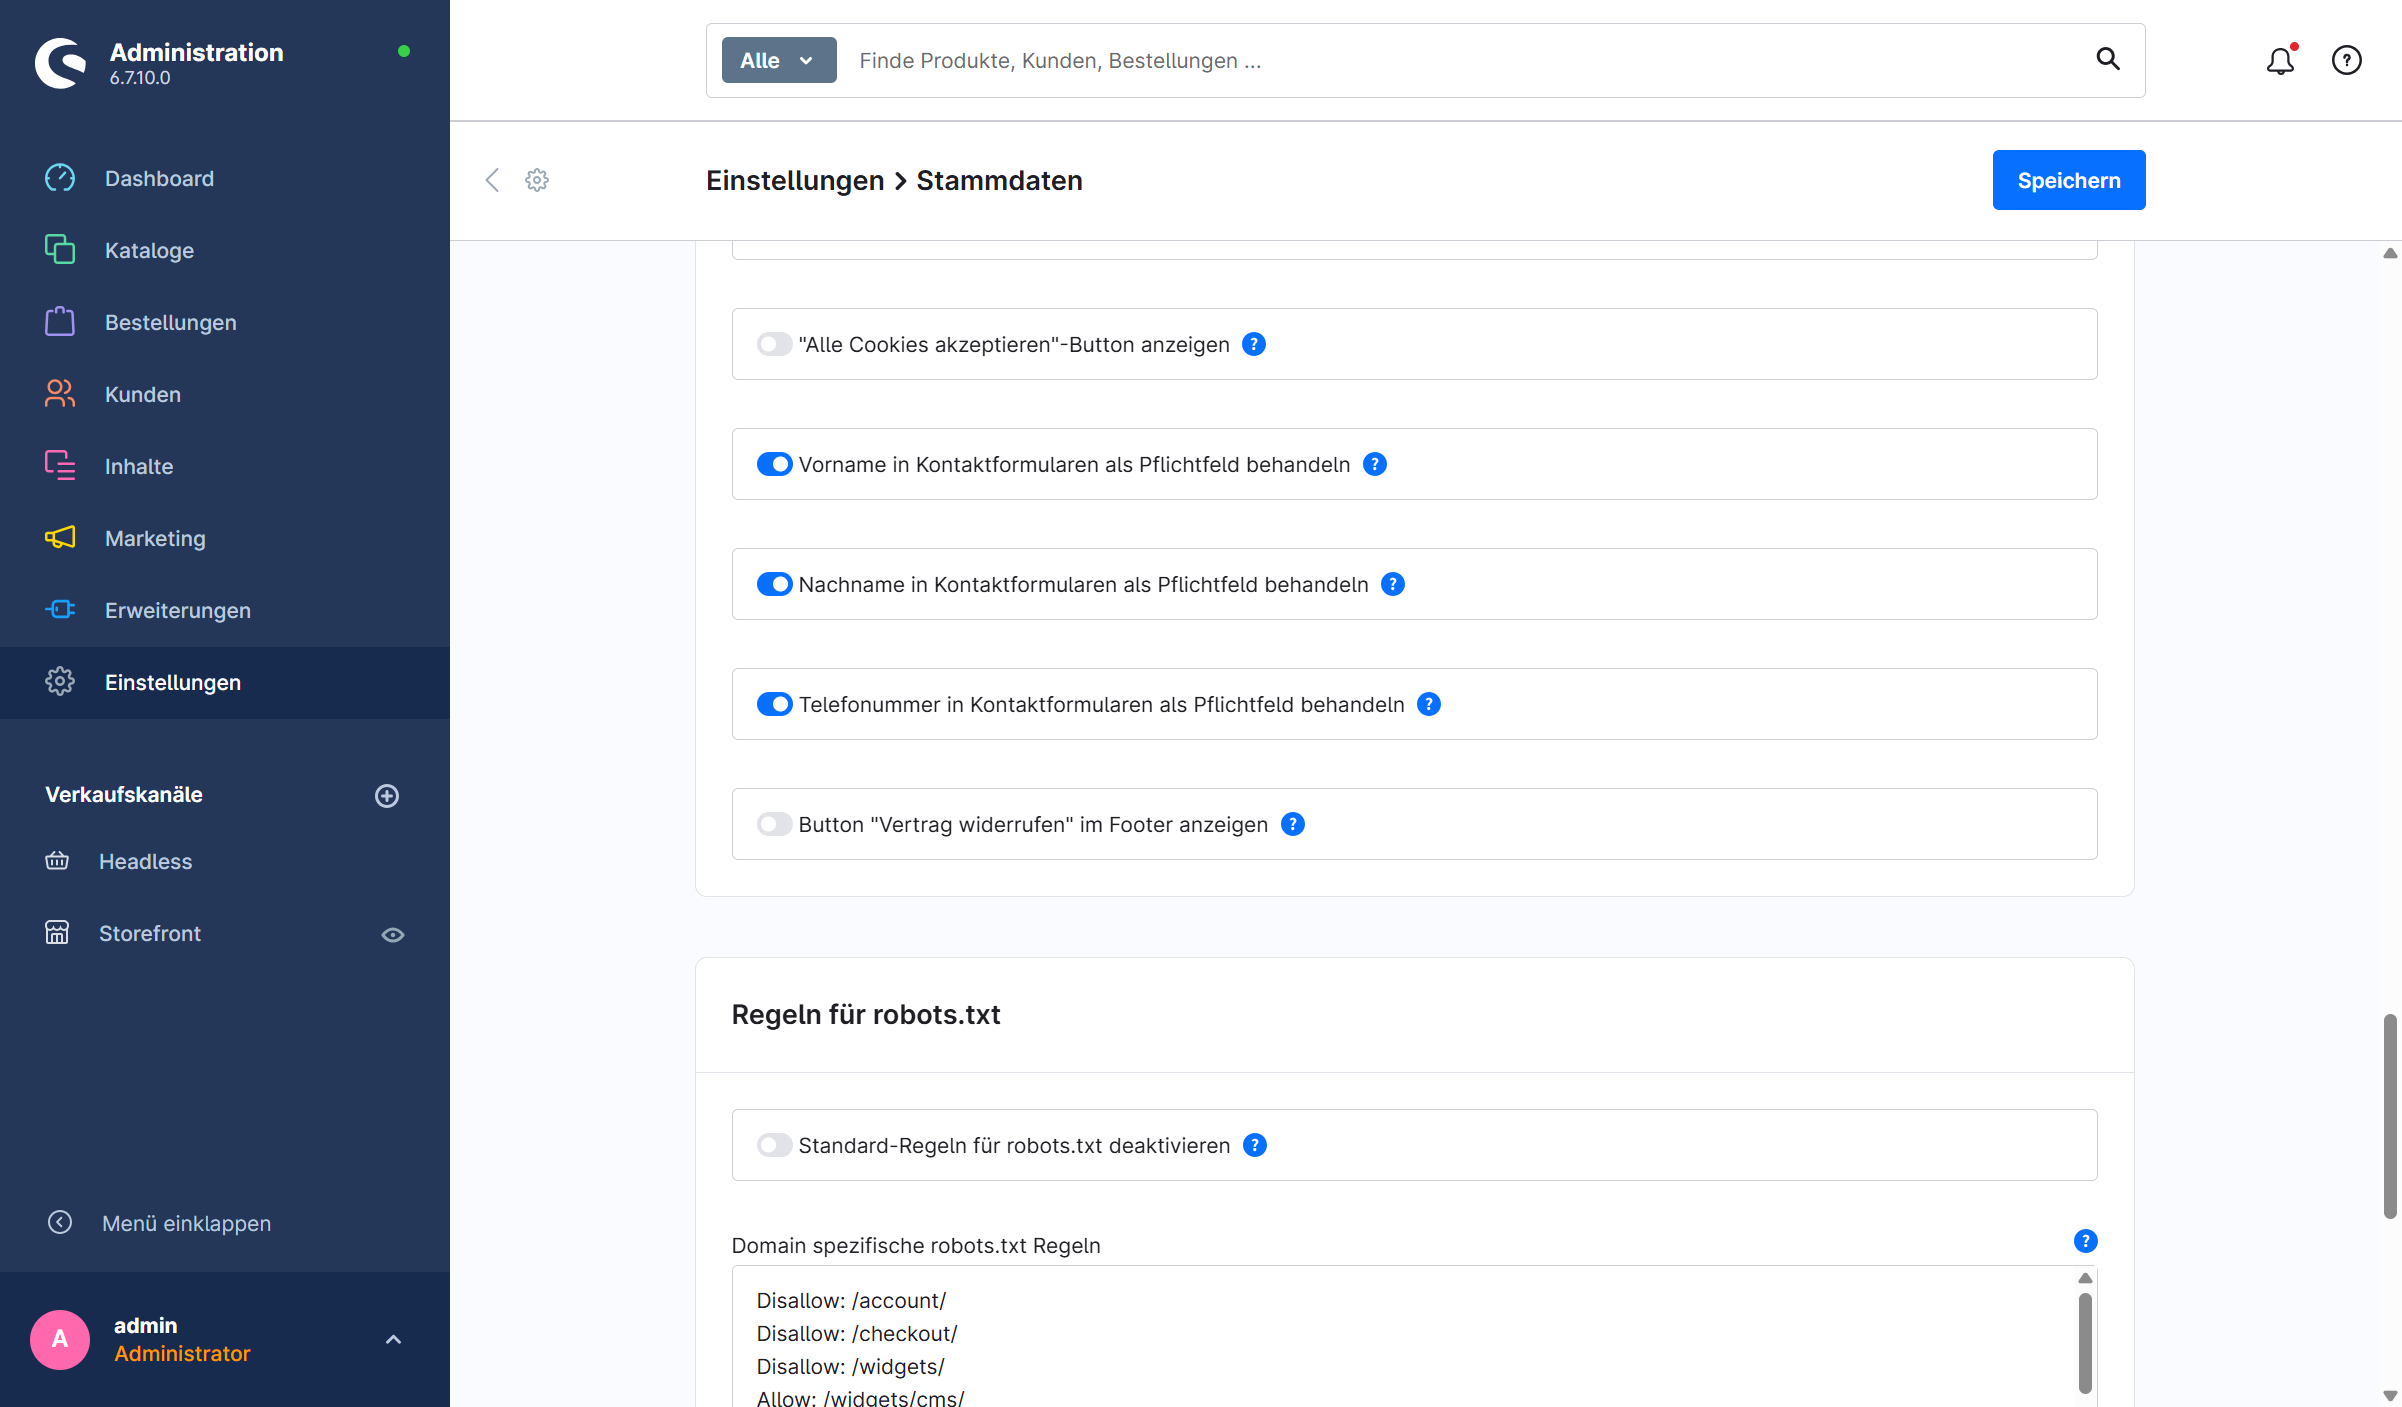The image size is (2402, 1407).
Task: Select Einstellungen menu item
Action: coord(225,682)
